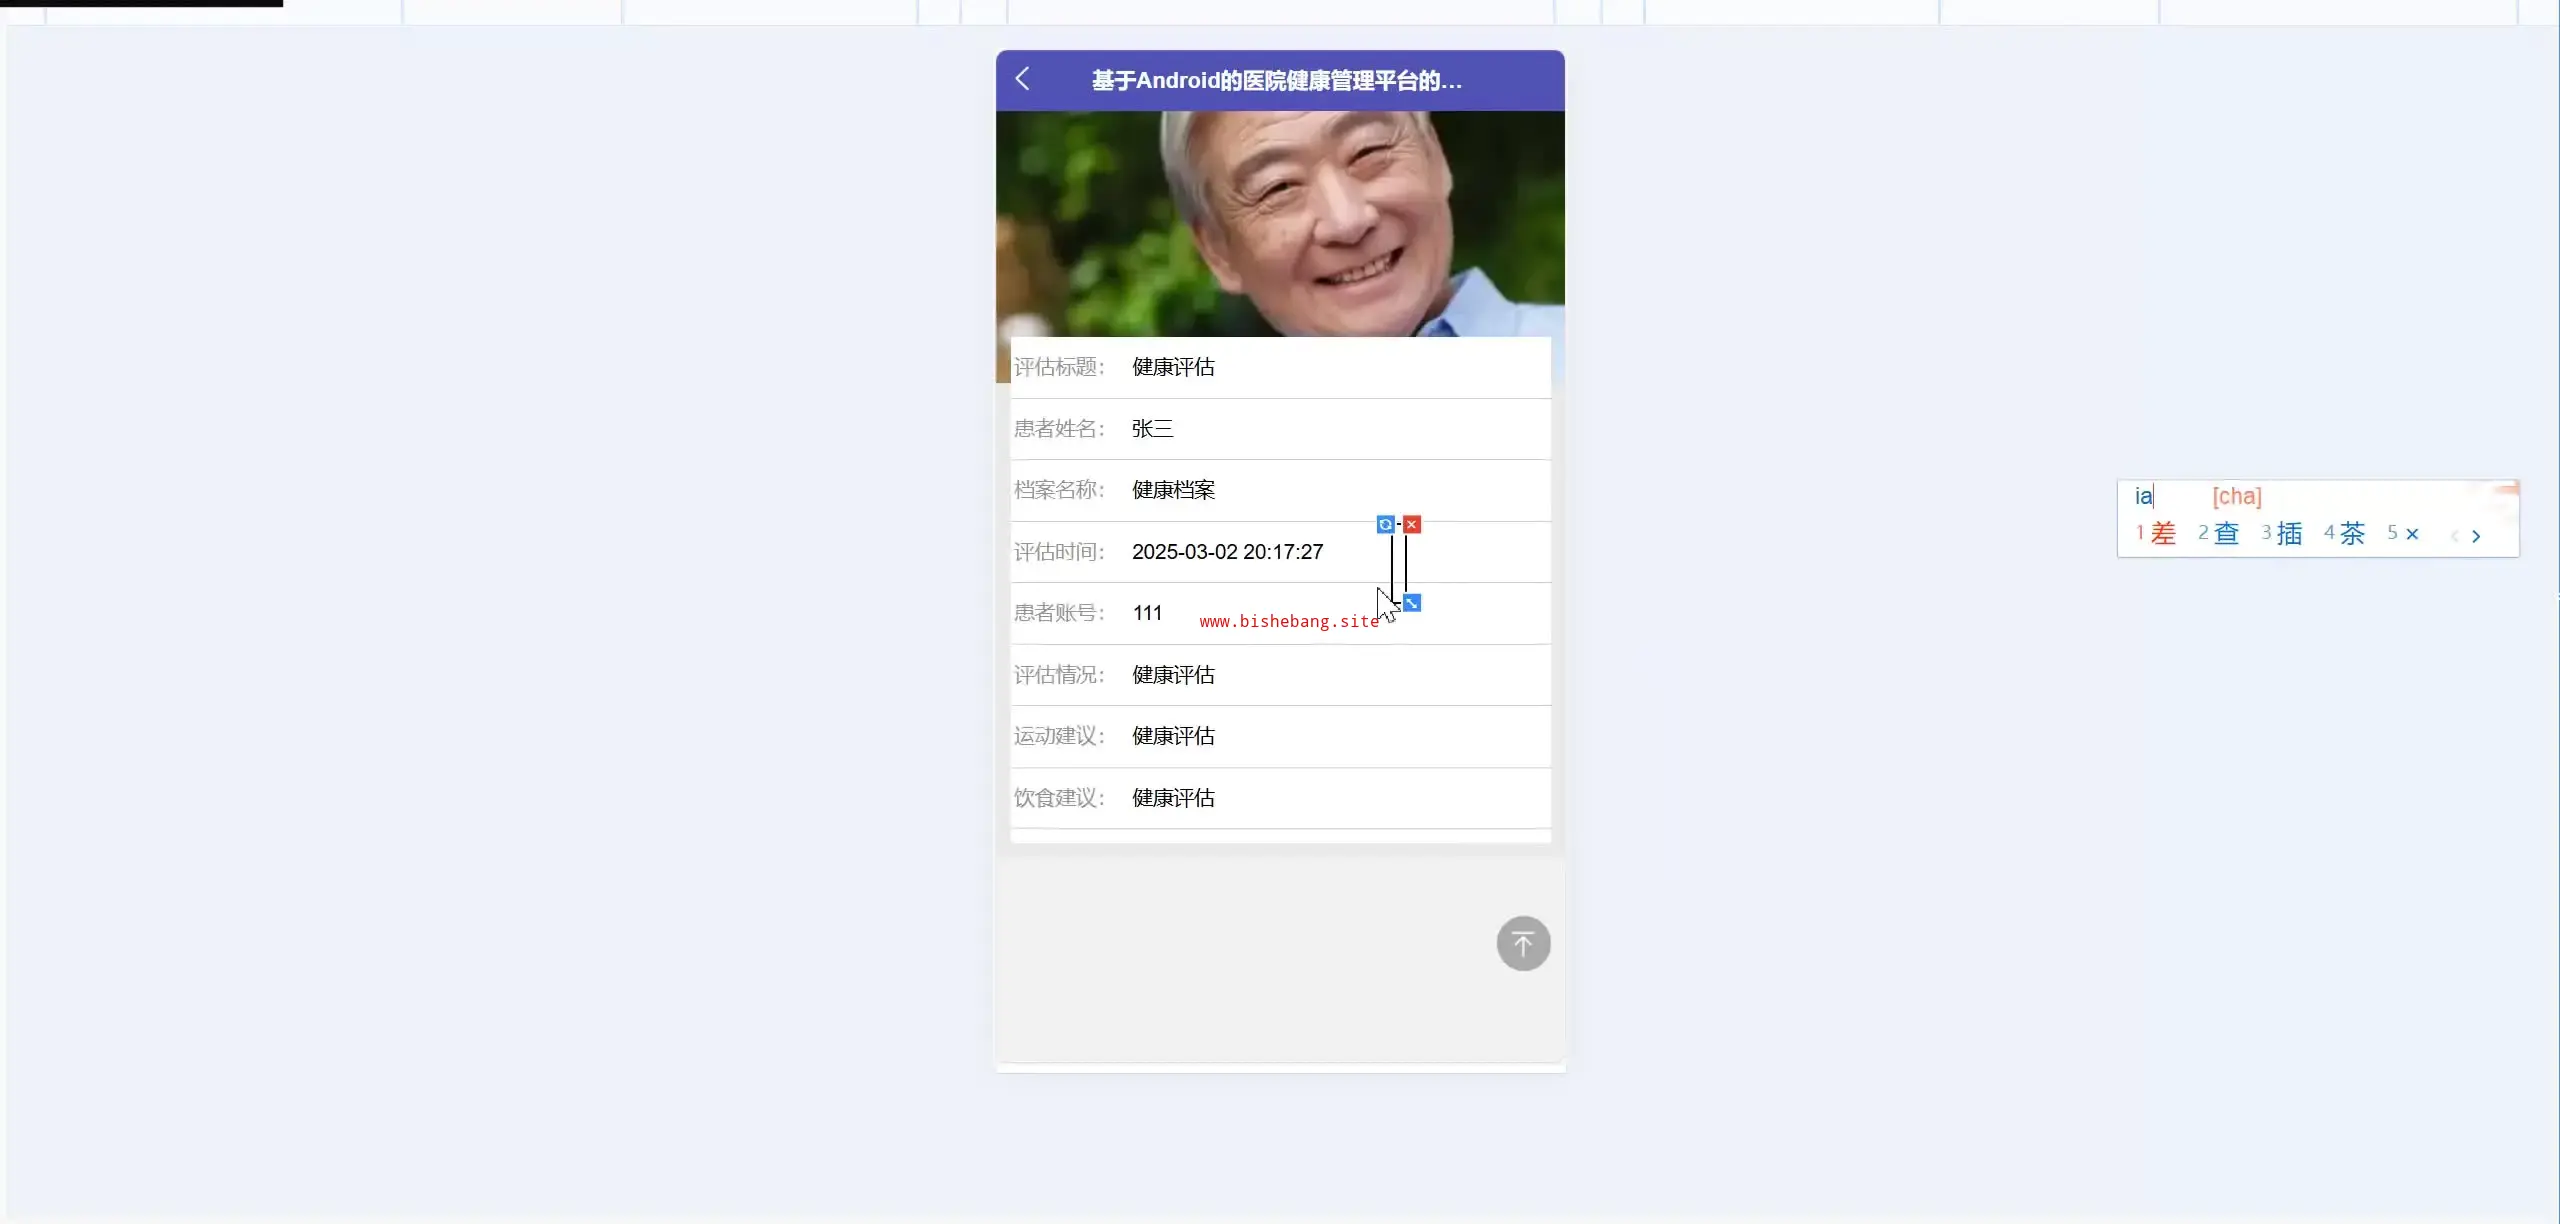This screenshot has width=2560, height=1224.
Task: Pick IME candidate 3 插
Action: [x=2288, y=534]
